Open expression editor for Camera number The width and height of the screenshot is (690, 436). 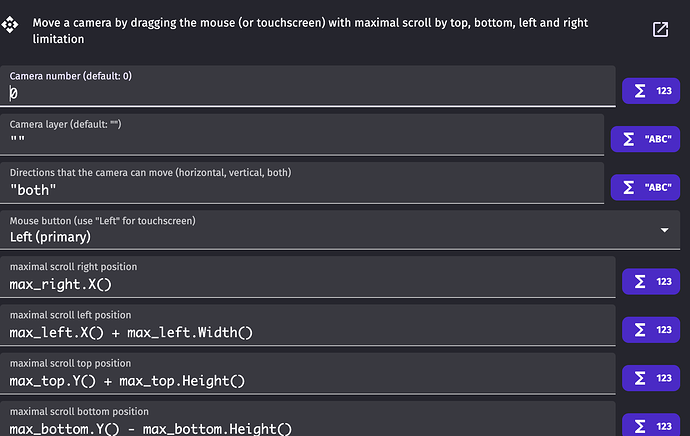coord(650,91)
